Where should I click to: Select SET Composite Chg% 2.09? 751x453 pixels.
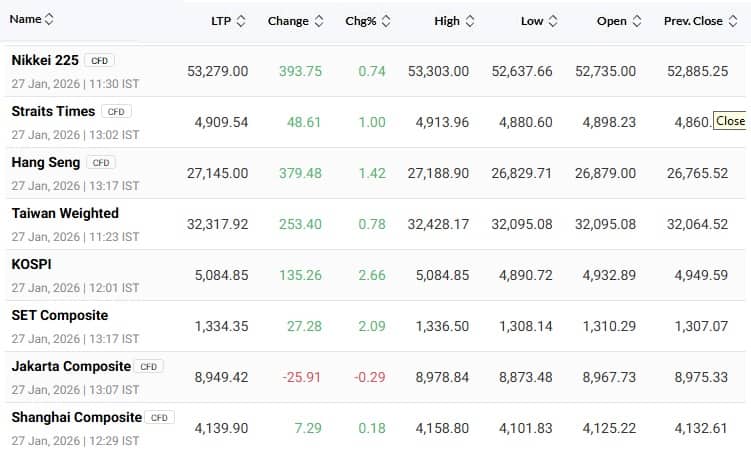[372, 327]
